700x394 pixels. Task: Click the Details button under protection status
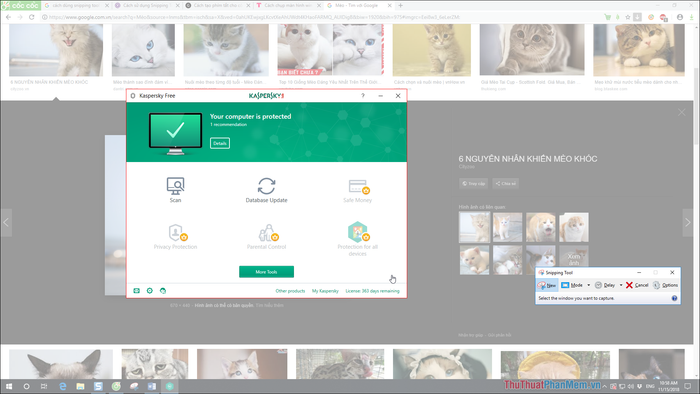click(220, 143)
